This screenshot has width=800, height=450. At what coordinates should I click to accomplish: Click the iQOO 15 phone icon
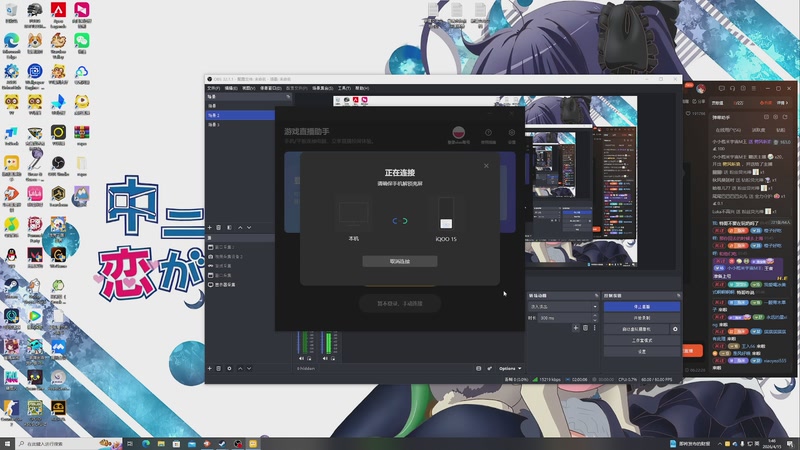446,213
